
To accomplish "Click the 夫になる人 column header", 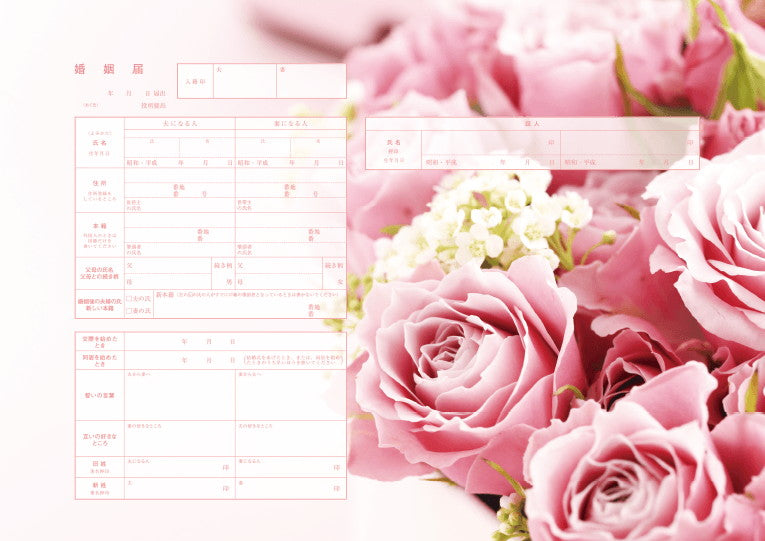I will pyautogui.click(x=180, y=122).
